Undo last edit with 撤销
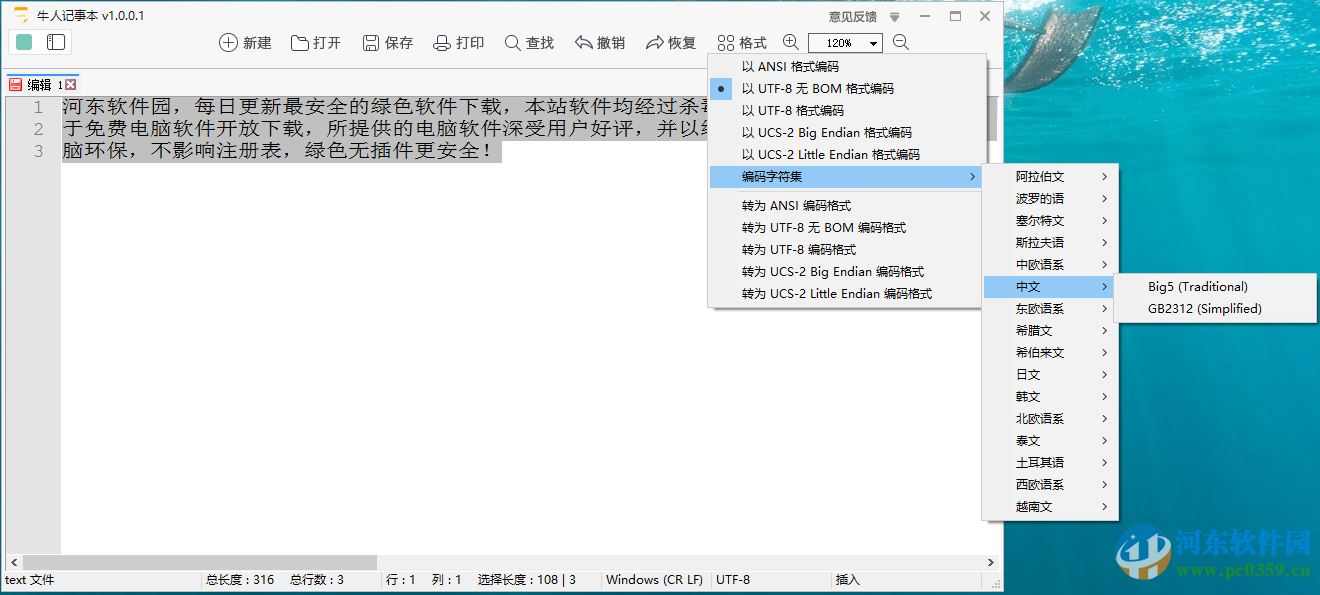The width and height of the screenshot is (1320, 595). 599,42
